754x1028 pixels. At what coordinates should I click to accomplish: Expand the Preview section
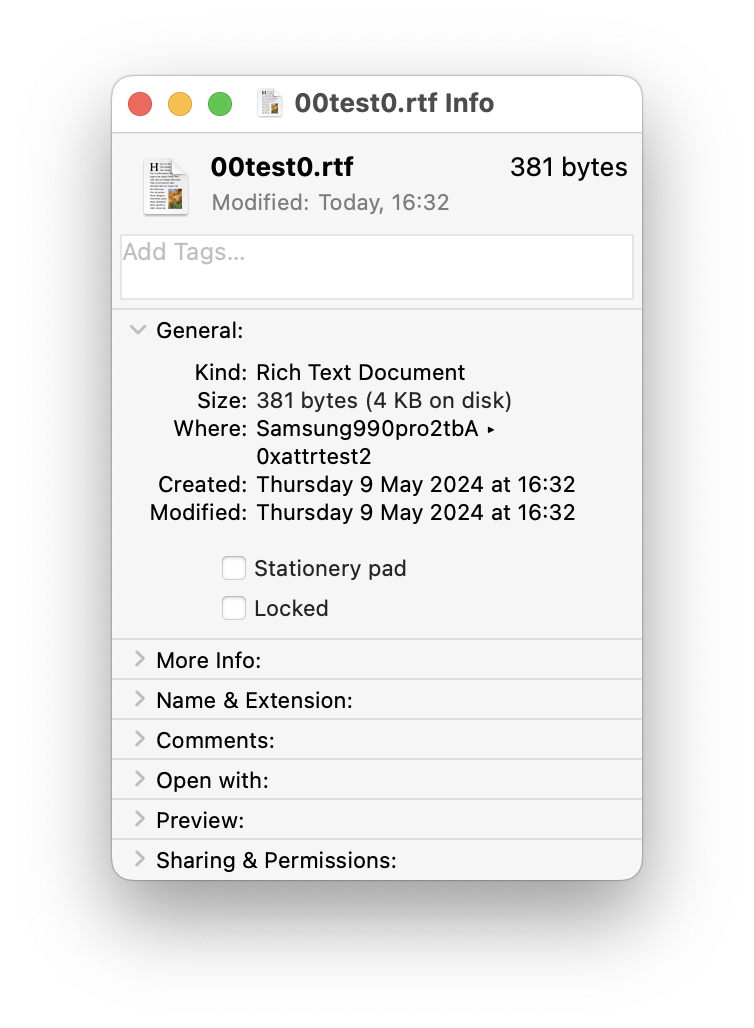click(139, 820)
